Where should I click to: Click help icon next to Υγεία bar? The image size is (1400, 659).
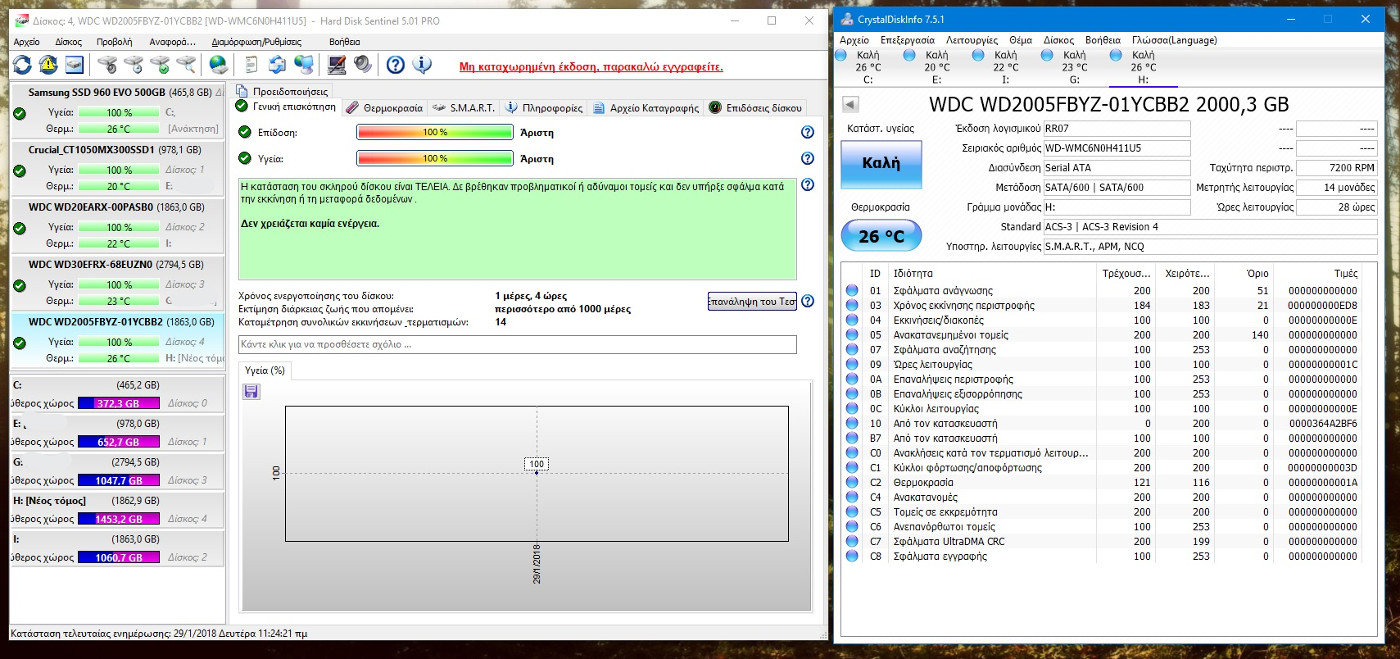point(807,158)
